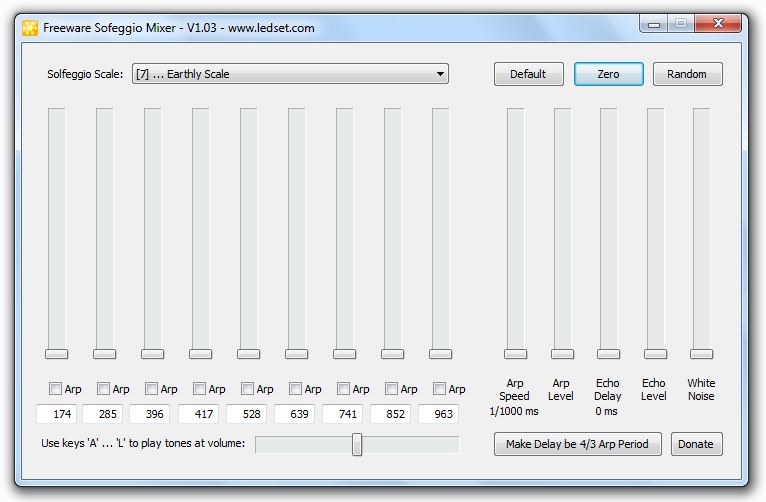Screen dimensions: 766x502
Task: Select the 417 frequency input field
Action: coord(198,414)
